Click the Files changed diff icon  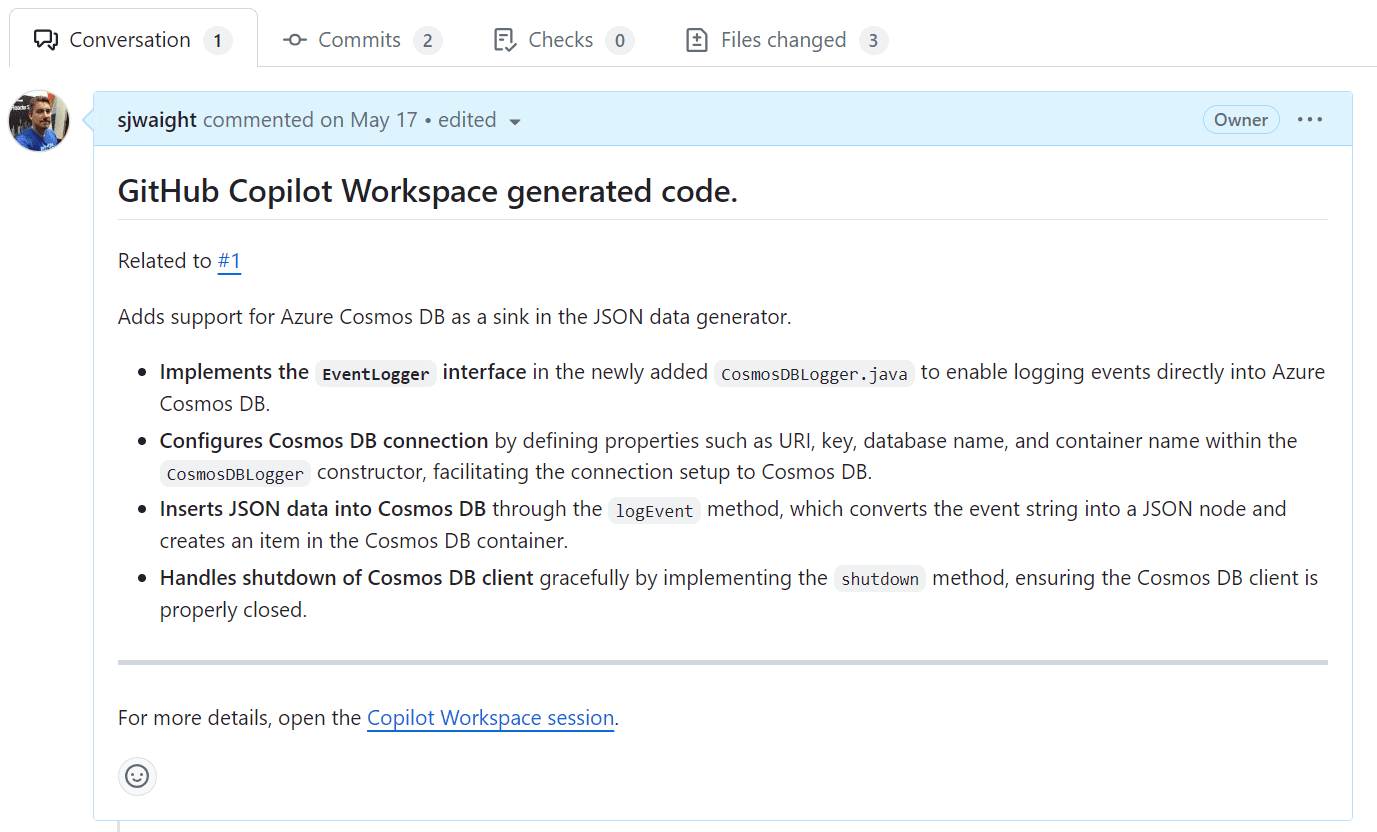click(x=697, y=40)
